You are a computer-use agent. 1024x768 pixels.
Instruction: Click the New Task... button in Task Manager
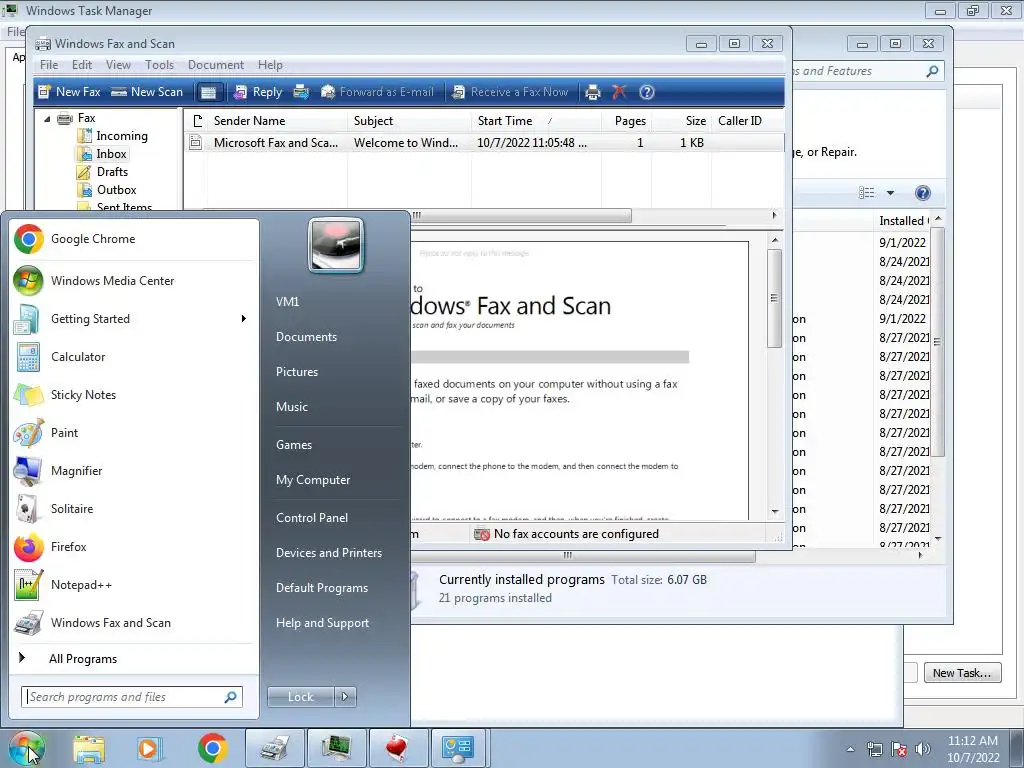pyautogui.click(x=962, y=673)
